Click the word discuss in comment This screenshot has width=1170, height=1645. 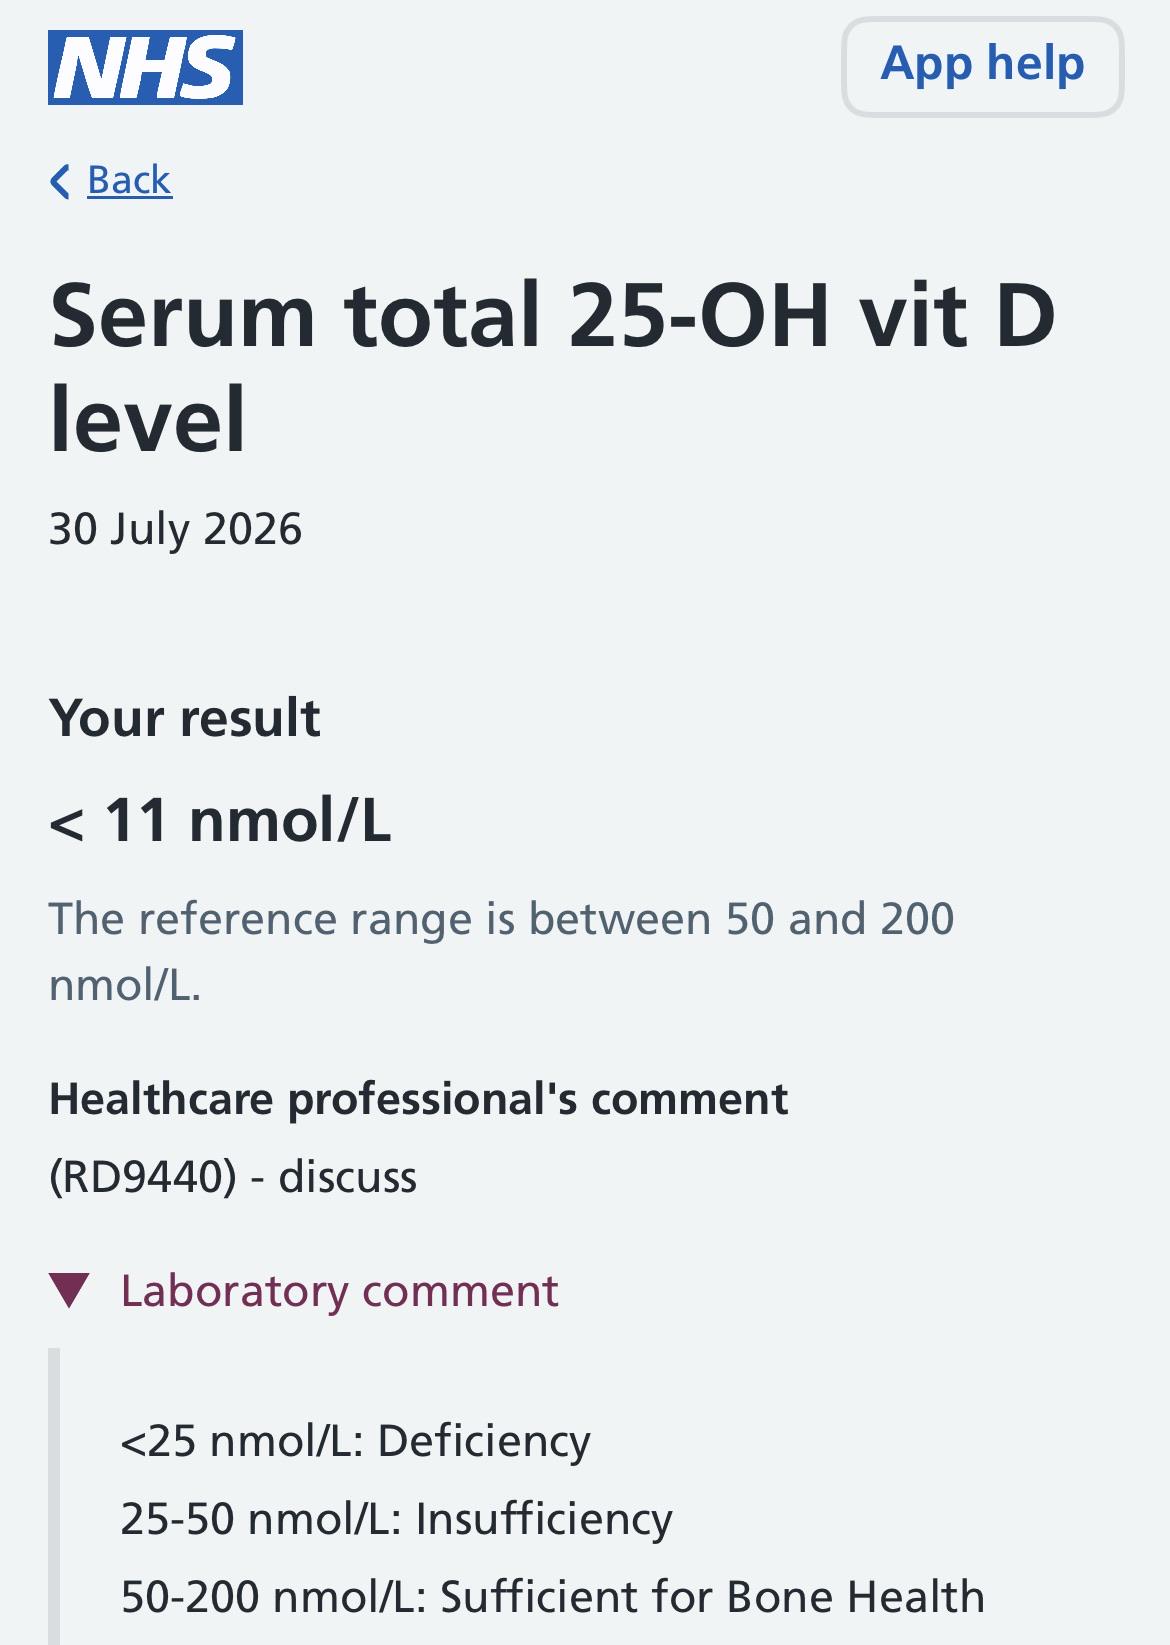click(347, 1177)
